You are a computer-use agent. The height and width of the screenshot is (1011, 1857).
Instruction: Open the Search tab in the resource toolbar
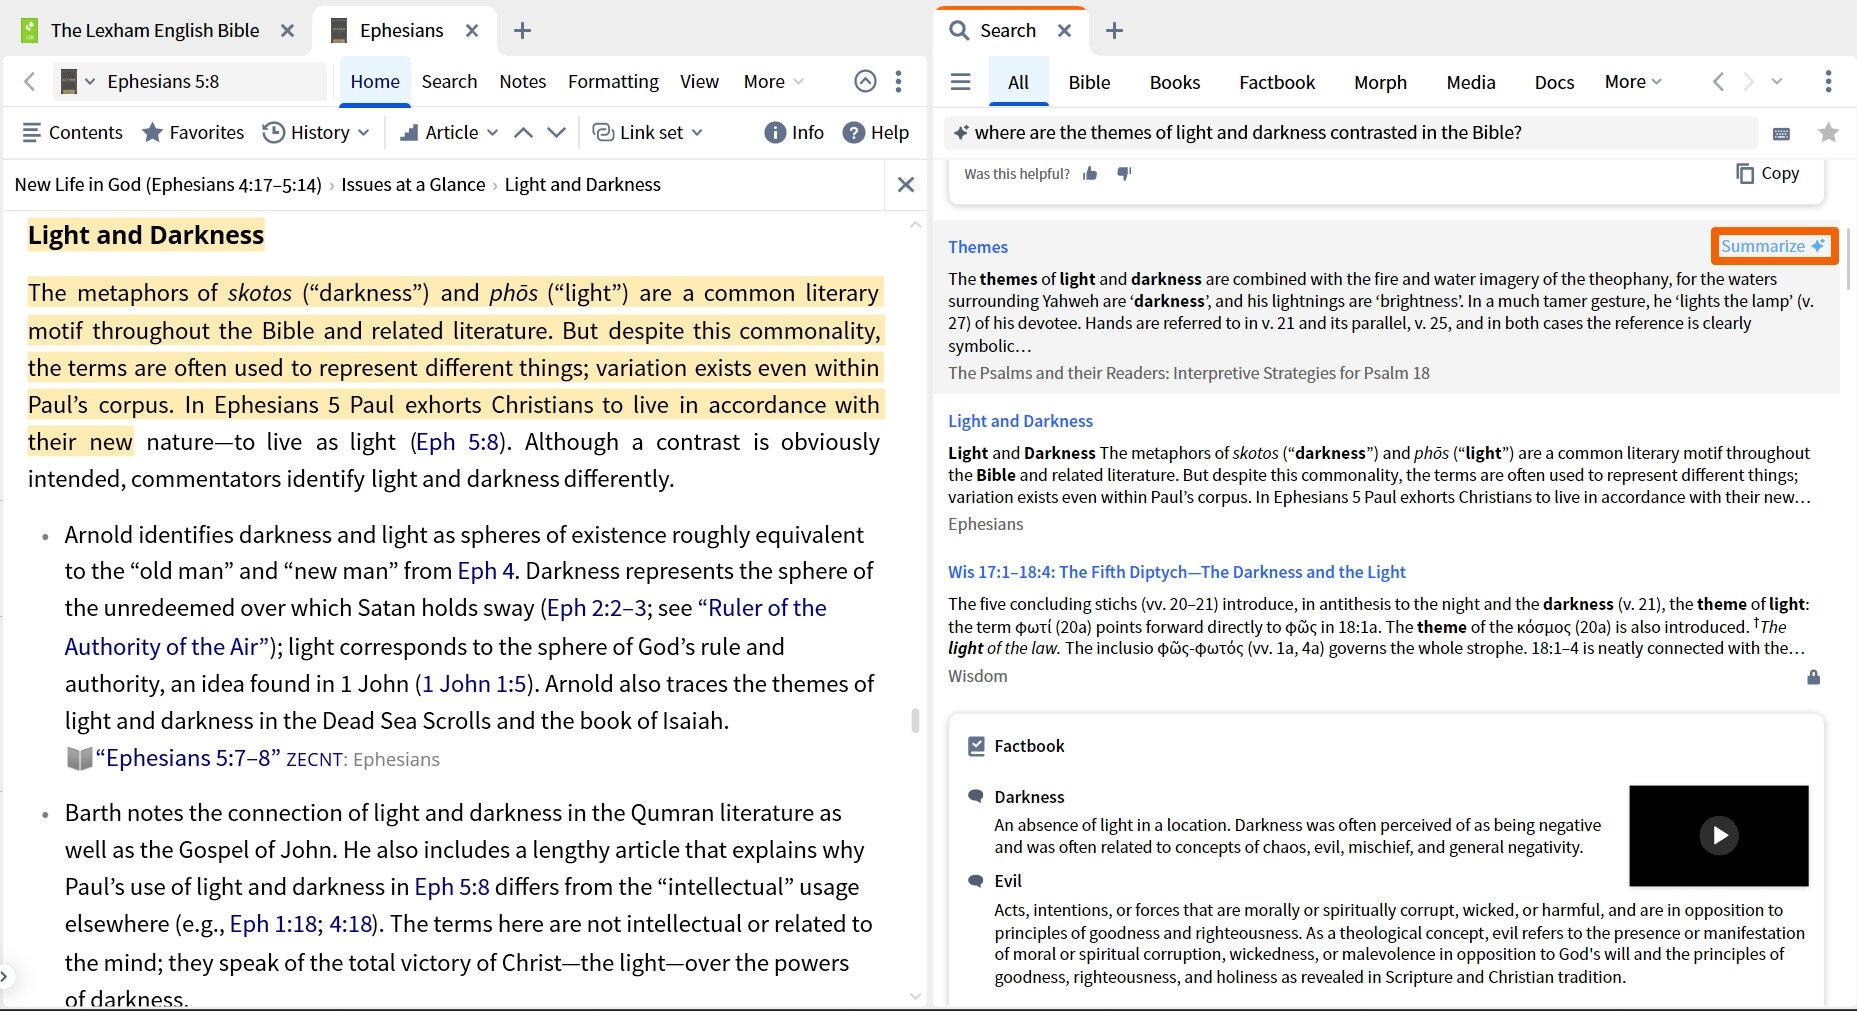pyautogui.click(x=449, y=82)
